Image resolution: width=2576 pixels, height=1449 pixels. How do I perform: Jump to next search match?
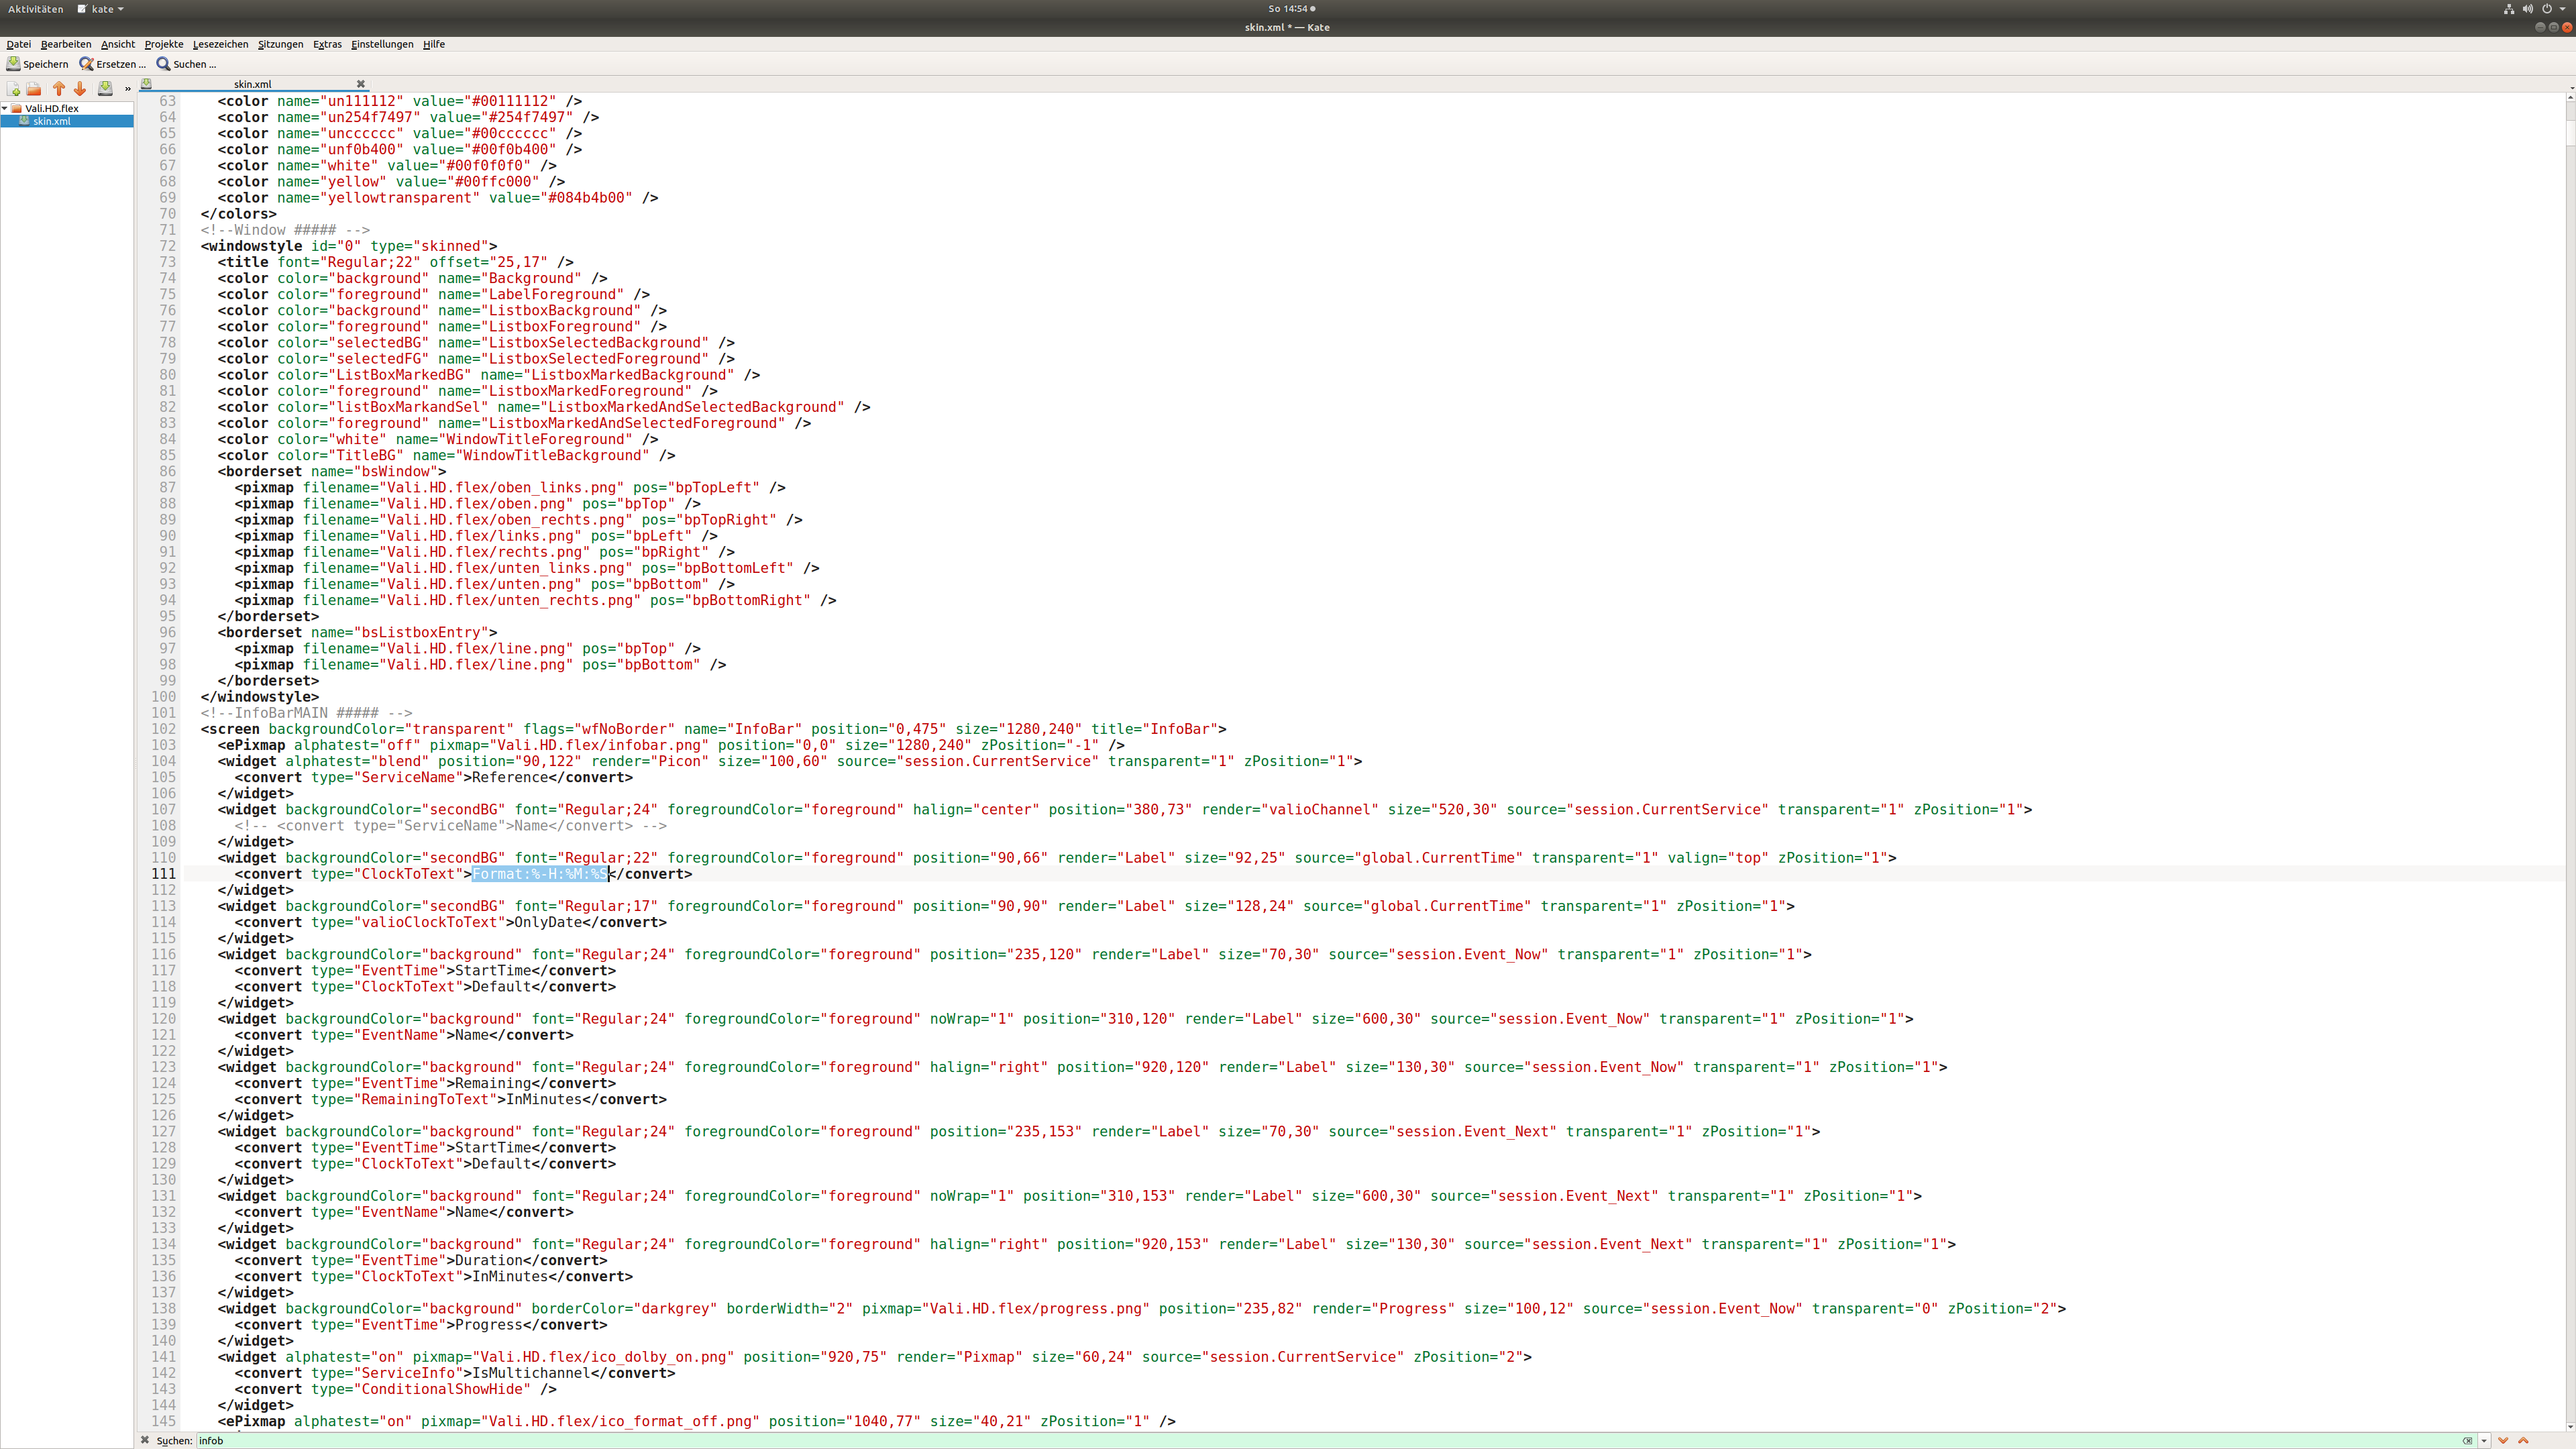pyautogui.click(x=2503, y=1441)
